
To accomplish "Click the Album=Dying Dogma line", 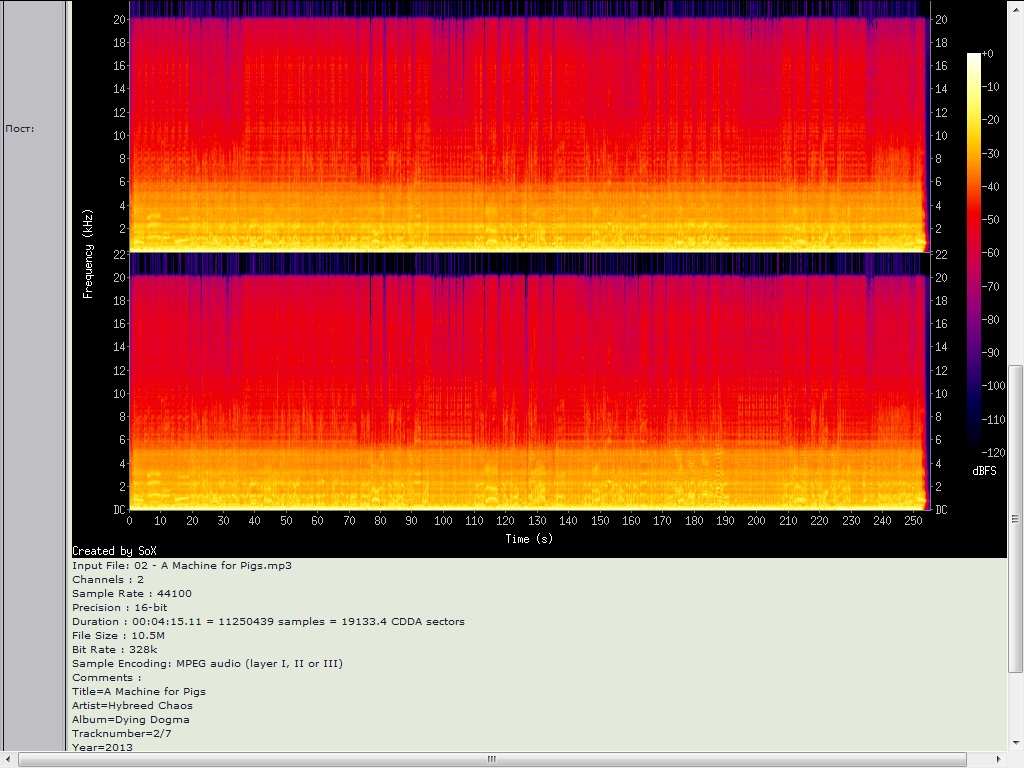I will (130, 720).
